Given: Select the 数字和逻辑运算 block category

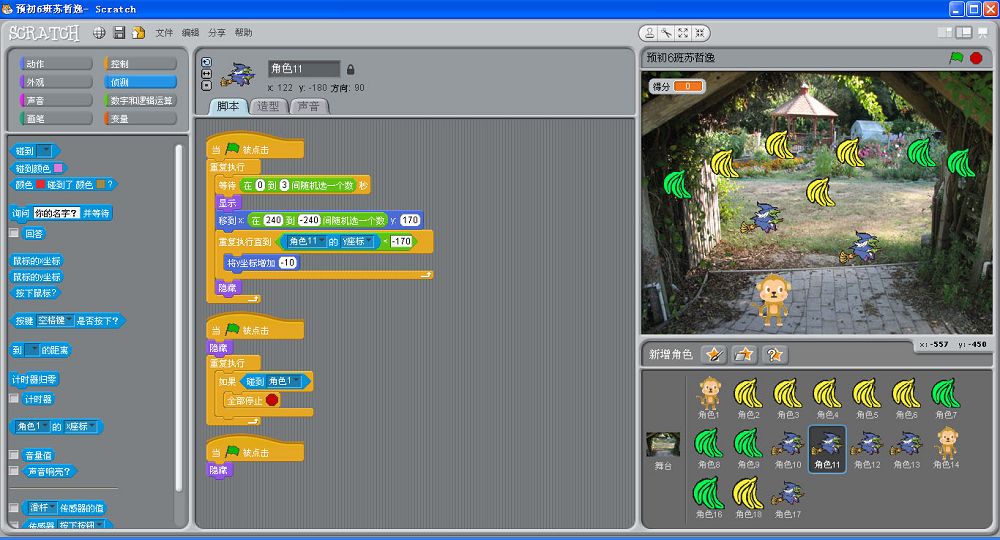Looking at the screenshot, I should coord(140,100).
